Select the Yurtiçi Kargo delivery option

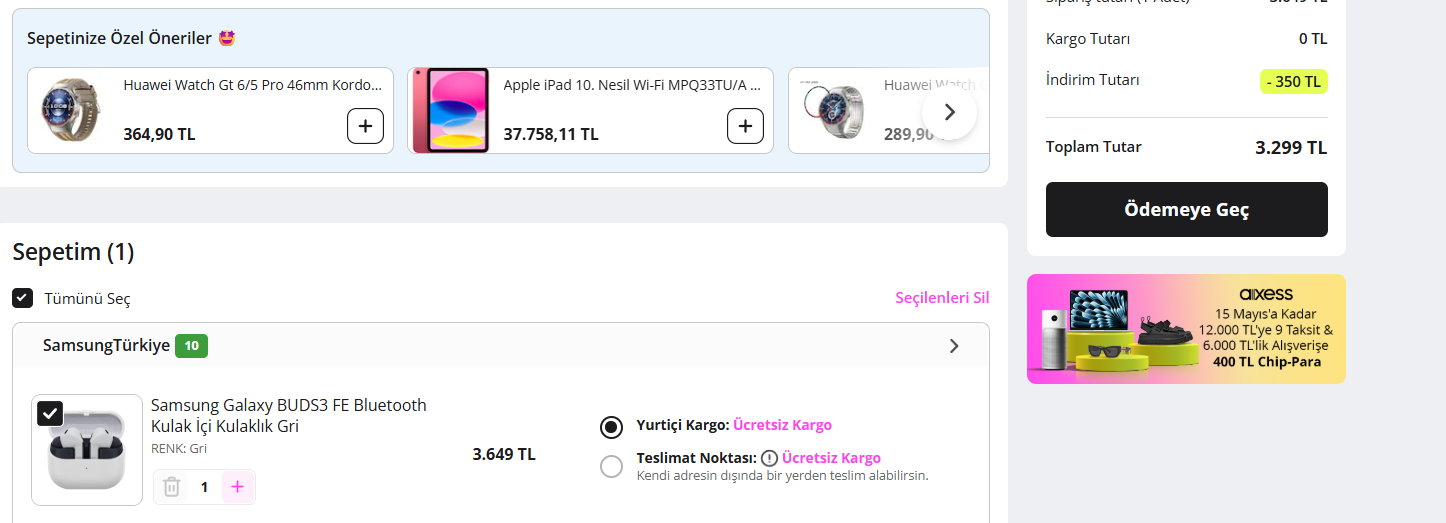(611, 427)
